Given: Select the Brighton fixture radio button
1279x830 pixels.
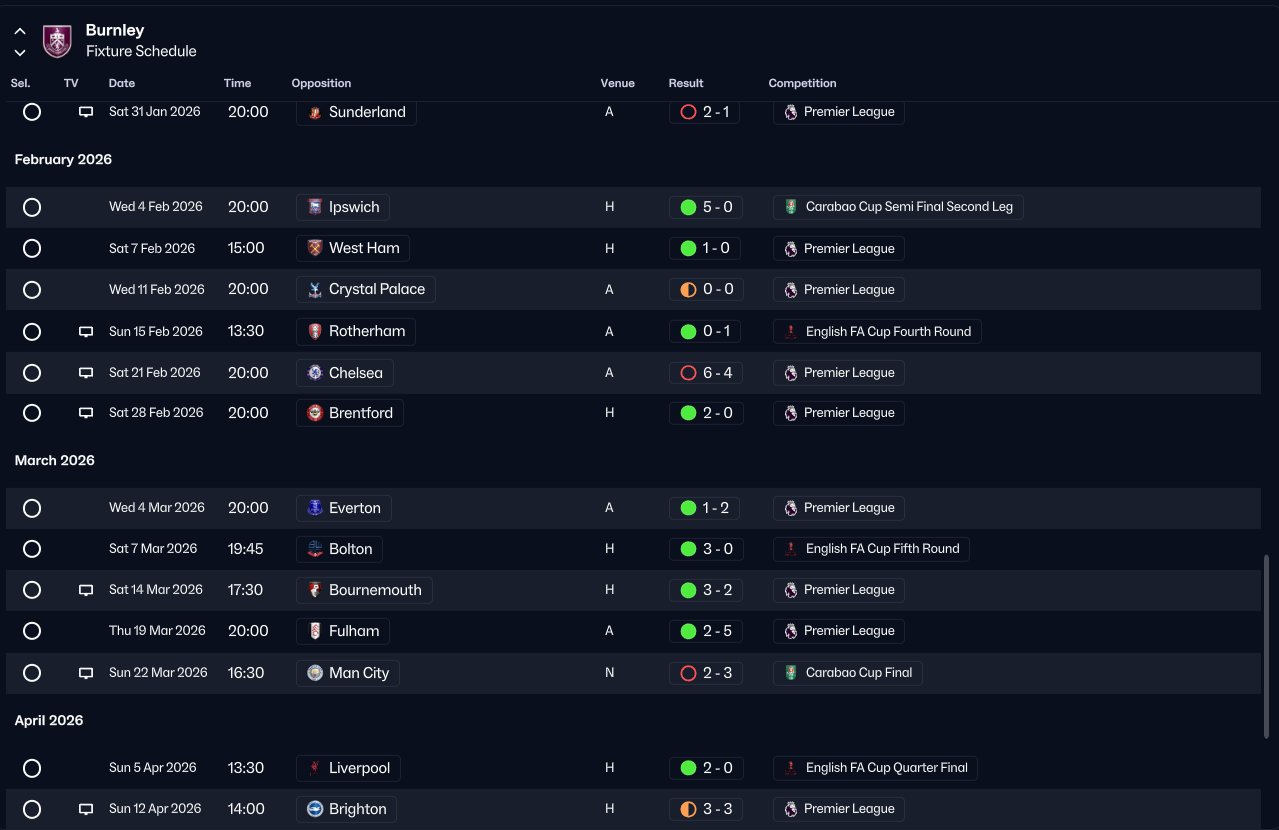Looking at the screenshot, I should (32, 809).
